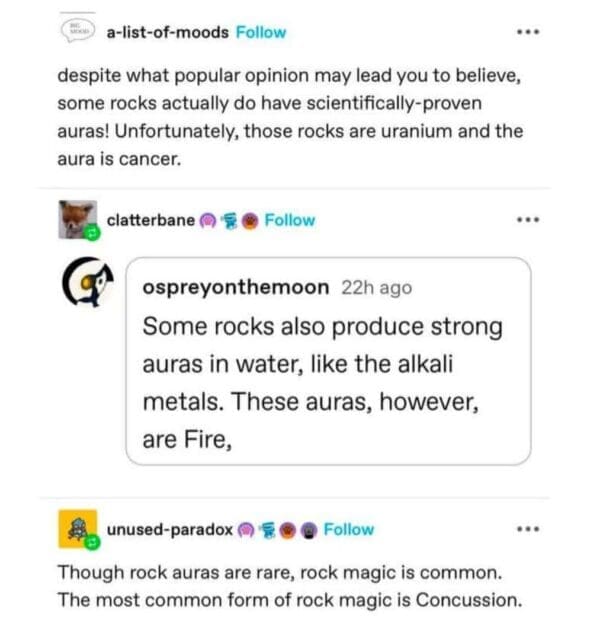This screenshot has height=623, width=600.
Task: Open the clatterbane username link
Action: (x=150, y=220)
